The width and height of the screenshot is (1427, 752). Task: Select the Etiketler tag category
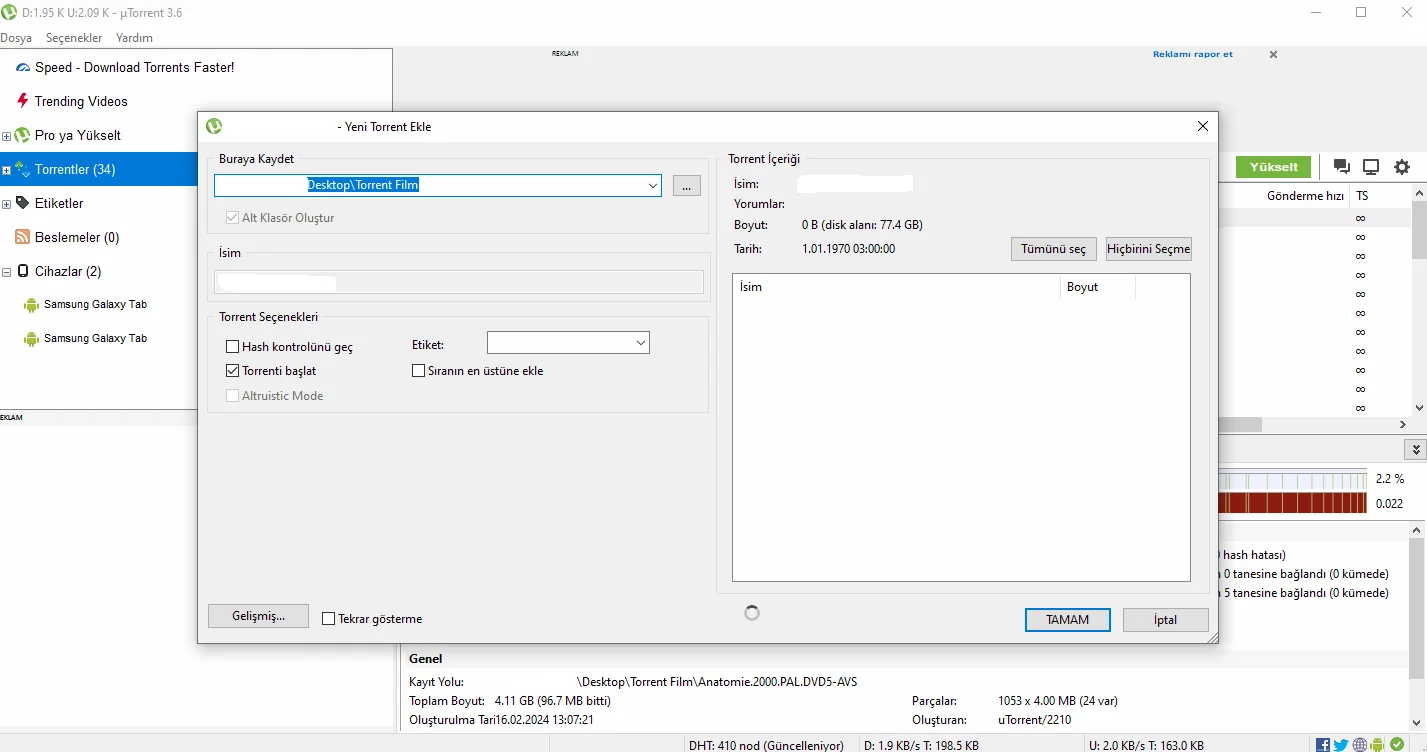click(59, 203)
